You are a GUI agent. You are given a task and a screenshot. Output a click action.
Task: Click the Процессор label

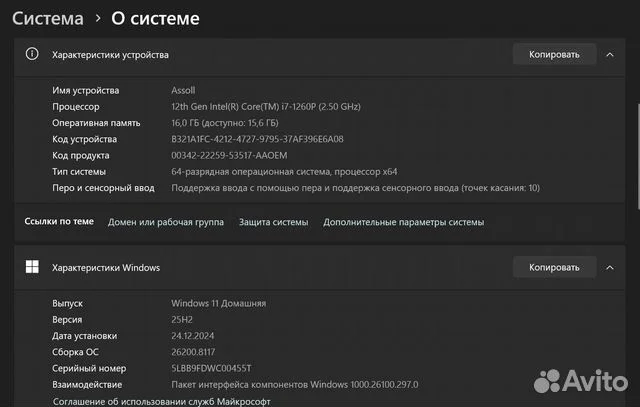click(76, 107)
